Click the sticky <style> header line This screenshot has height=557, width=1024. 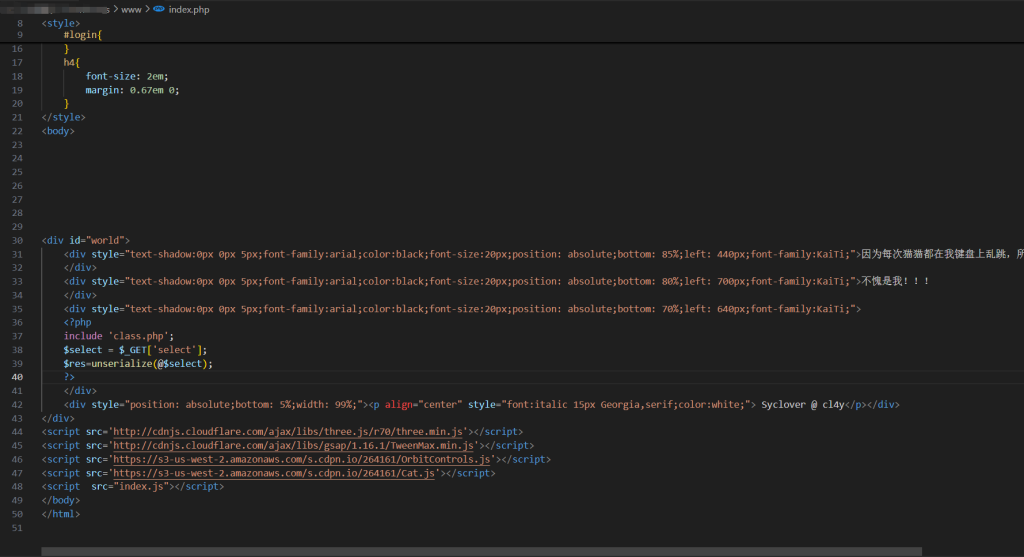click(61, 23)
